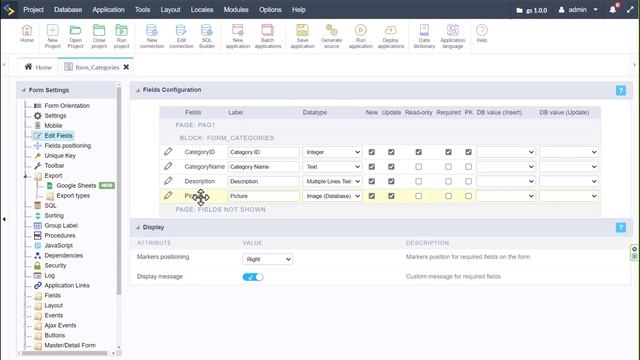640x360 pixels.
Task: Switch to the Home tab
Action: (x=38, y=67)
